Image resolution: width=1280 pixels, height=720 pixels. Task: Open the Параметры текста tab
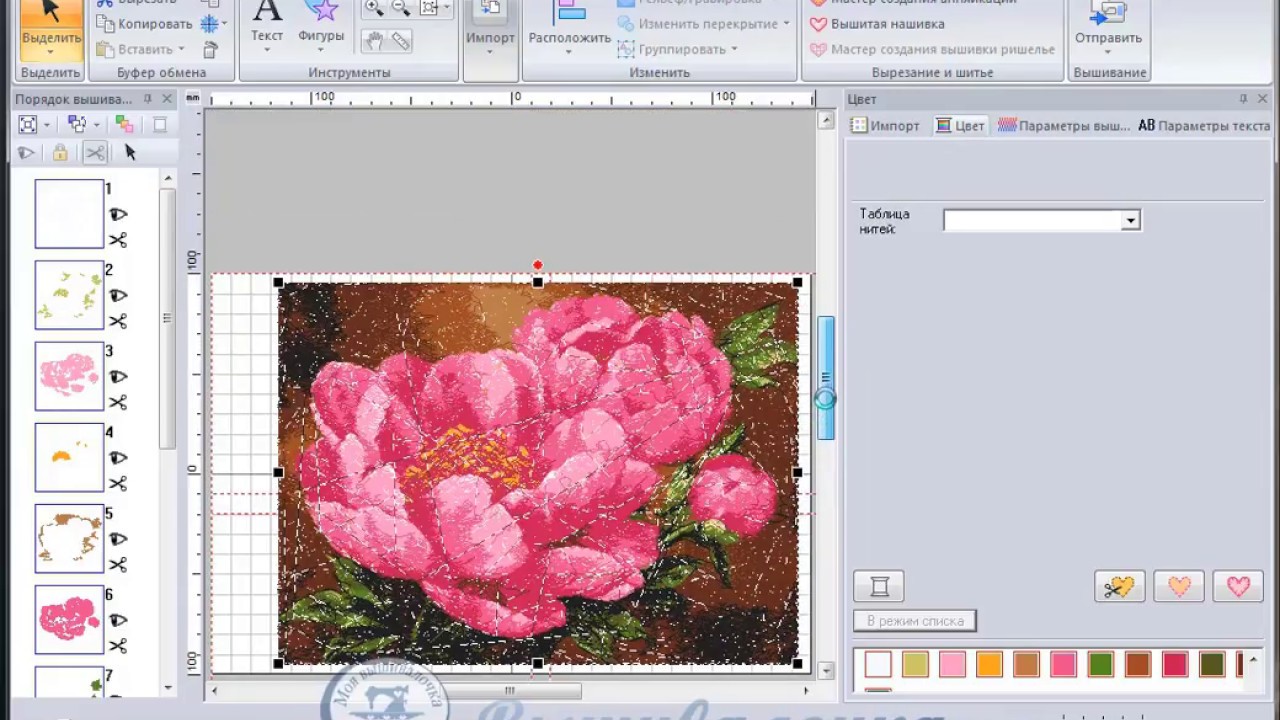coord(1205,126)
